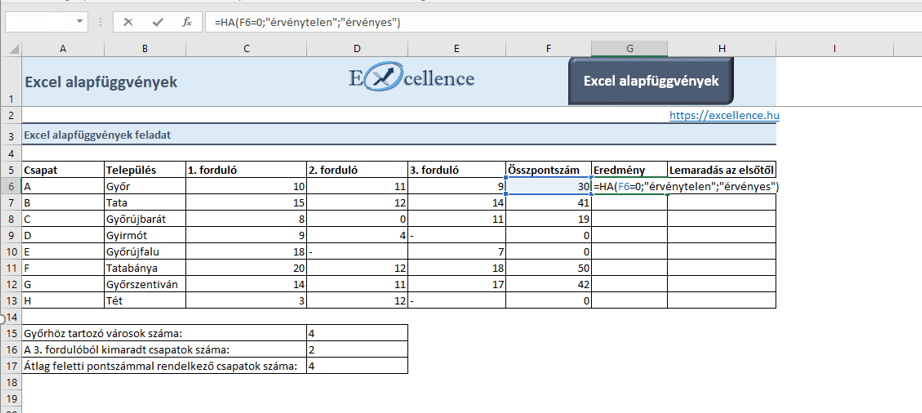Select the Összpontszám cell showing 30
This screenshot has height=413, width=922.
click(548, 186)
